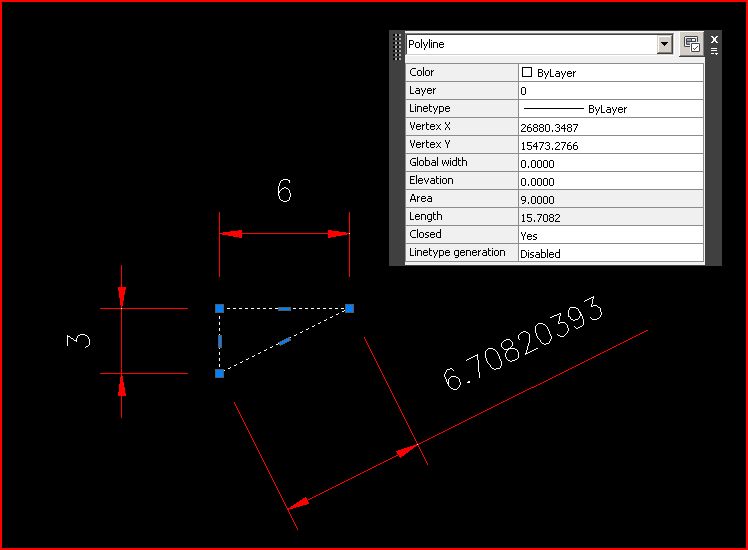Select the Area property label
Viewport: 748px width, 550px height.
point(420,198)
